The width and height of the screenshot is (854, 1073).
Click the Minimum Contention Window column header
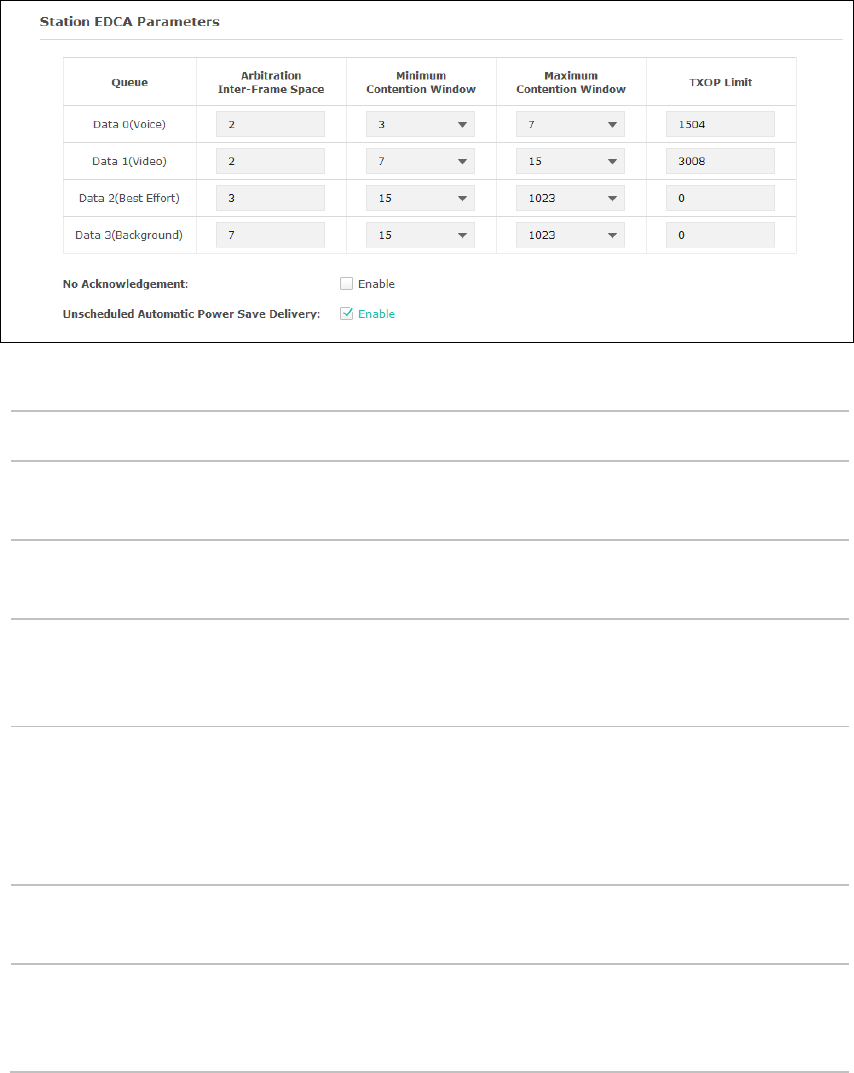[421, 82]
